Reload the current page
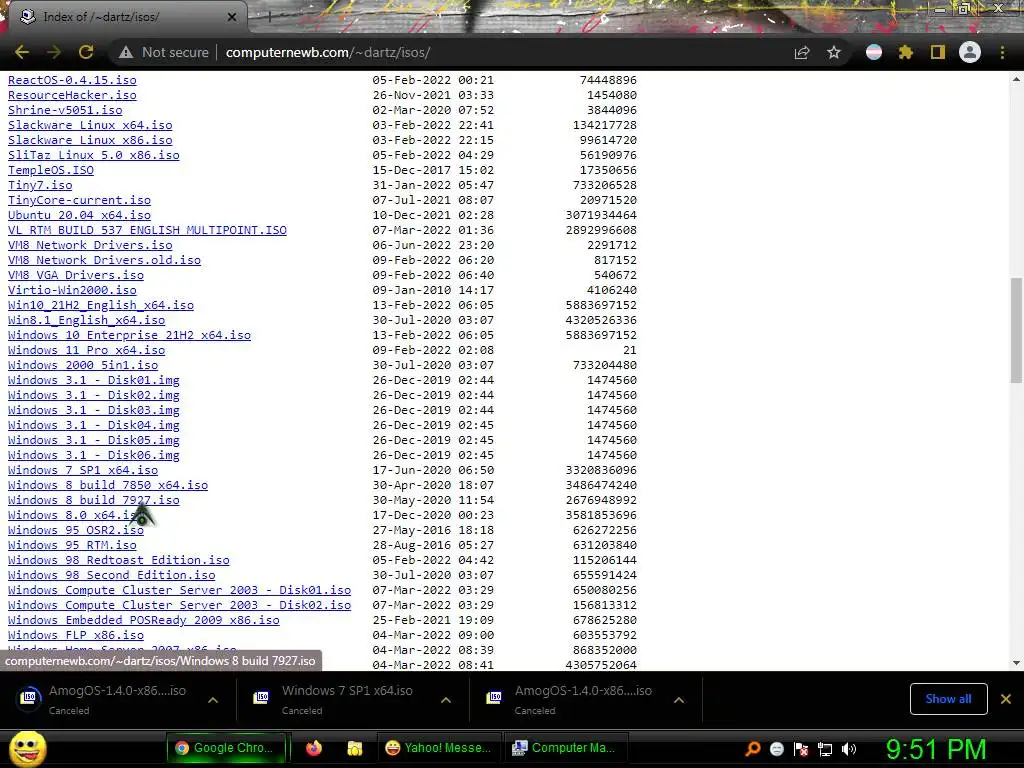The image size is (1024, 768). coord(86,52)
